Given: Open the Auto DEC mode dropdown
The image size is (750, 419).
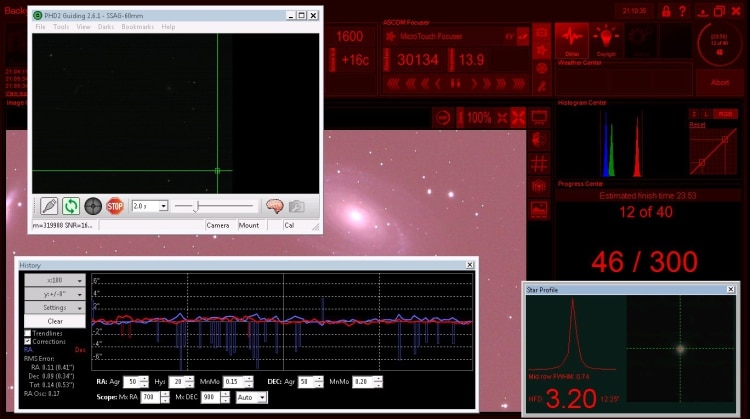Looking at the screenshot, I should point(262,397).
